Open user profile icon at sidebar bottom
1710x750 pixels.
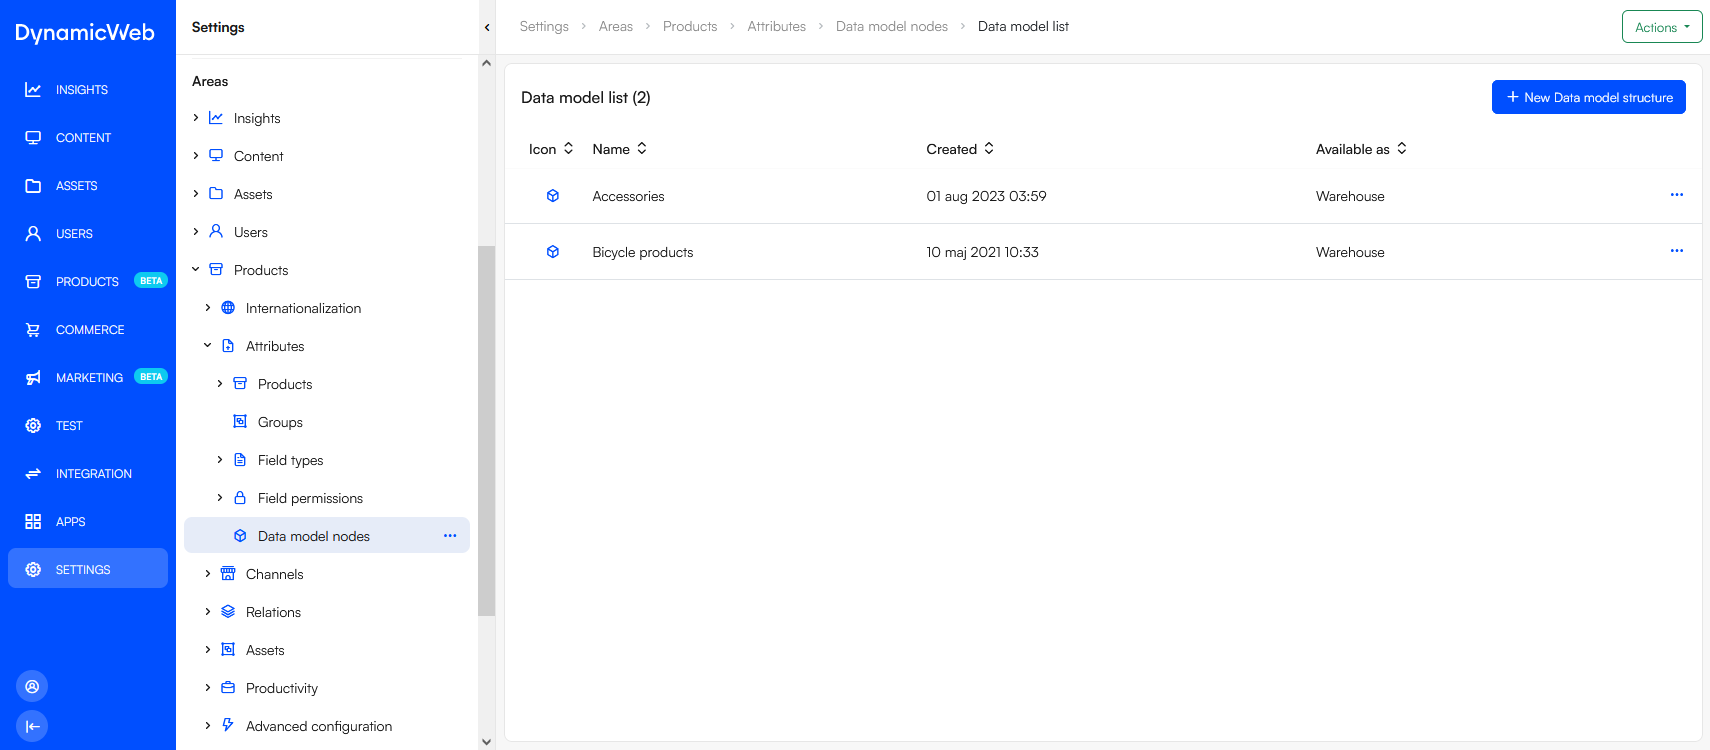click(32, 686)
